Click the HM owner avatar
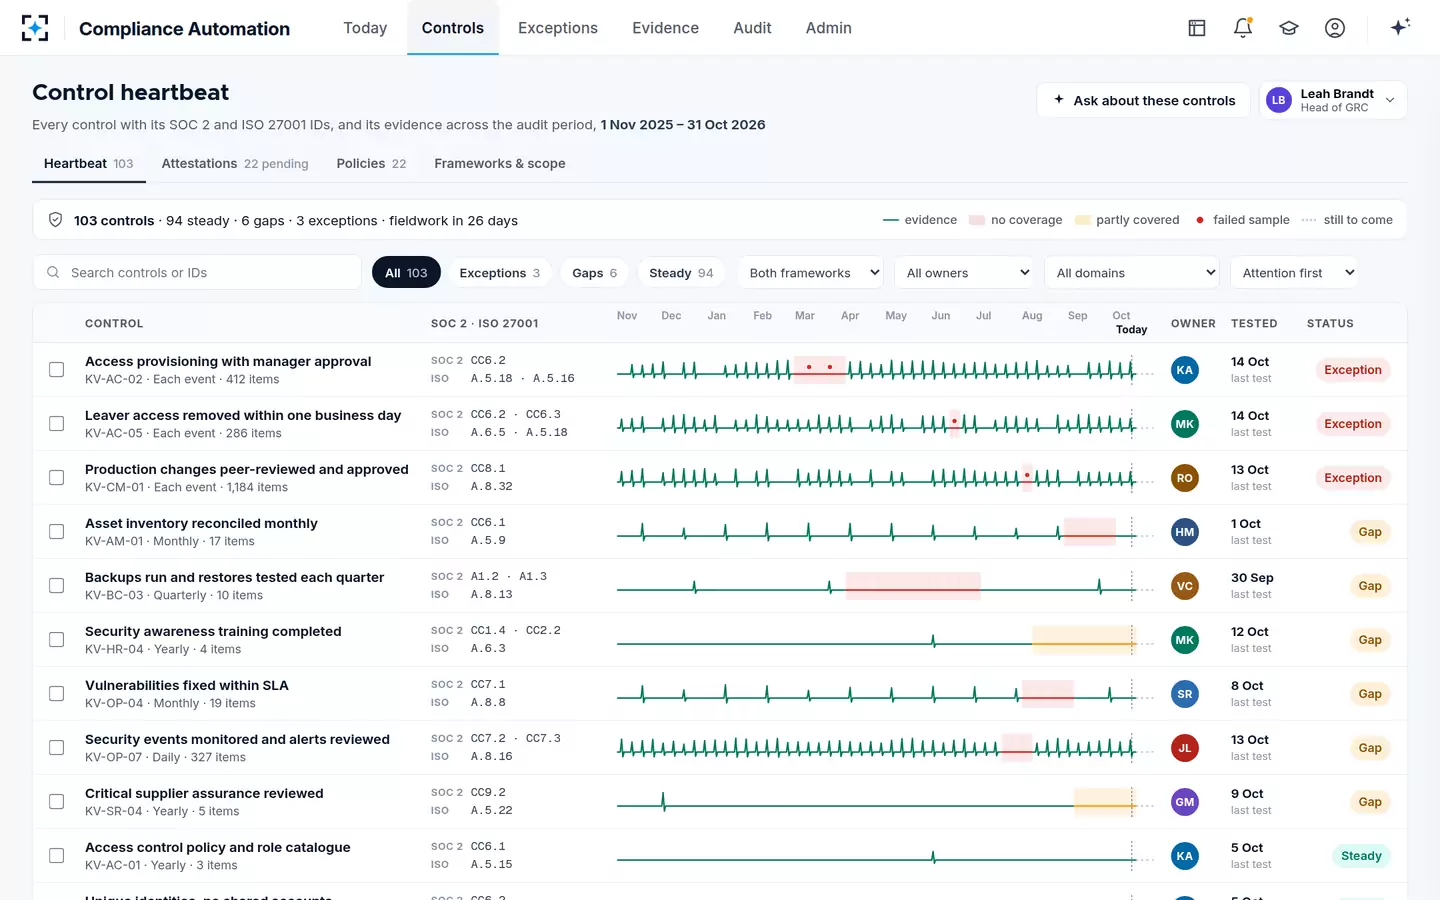 pos(1185,532)
